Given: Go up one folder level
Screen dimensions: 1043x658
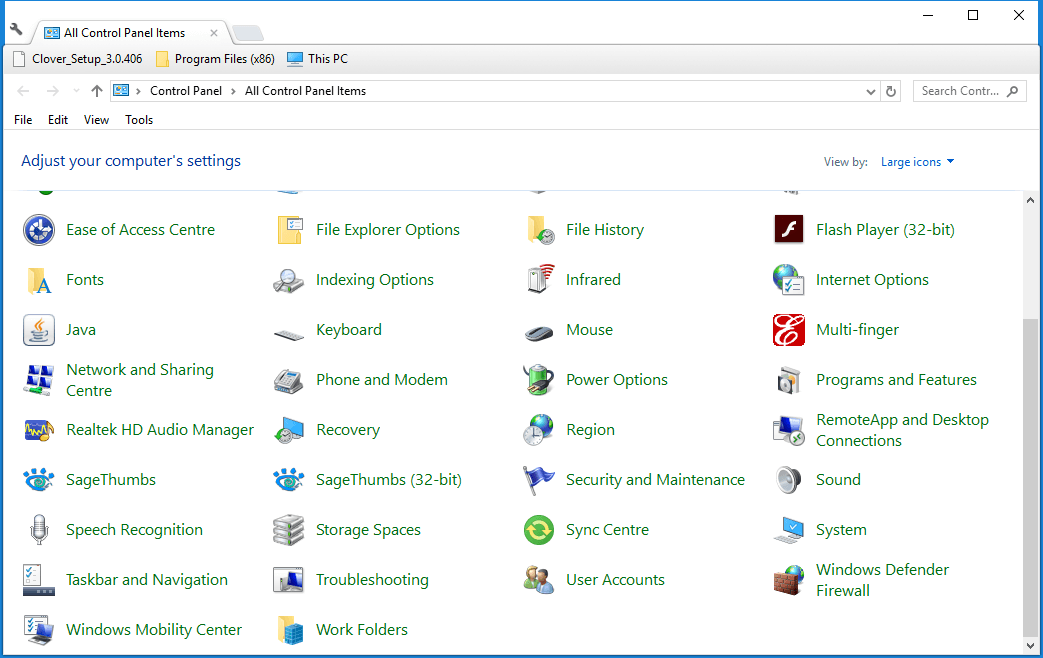Looking at the screenshot, I should 97,91.
